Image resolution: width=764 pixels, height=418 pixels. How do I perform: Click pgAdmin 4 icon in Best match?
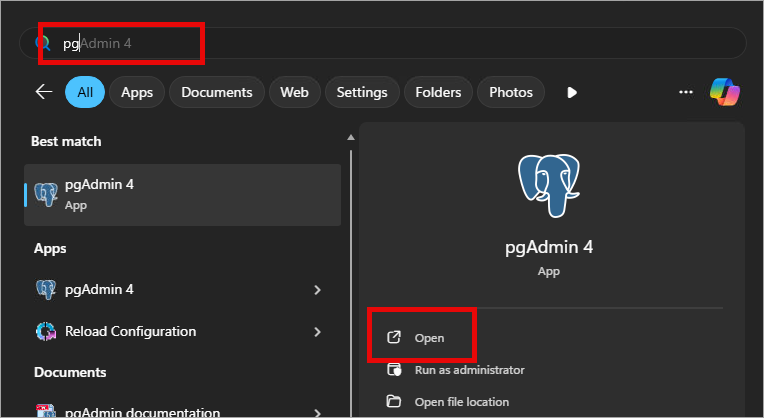[45, 194]
